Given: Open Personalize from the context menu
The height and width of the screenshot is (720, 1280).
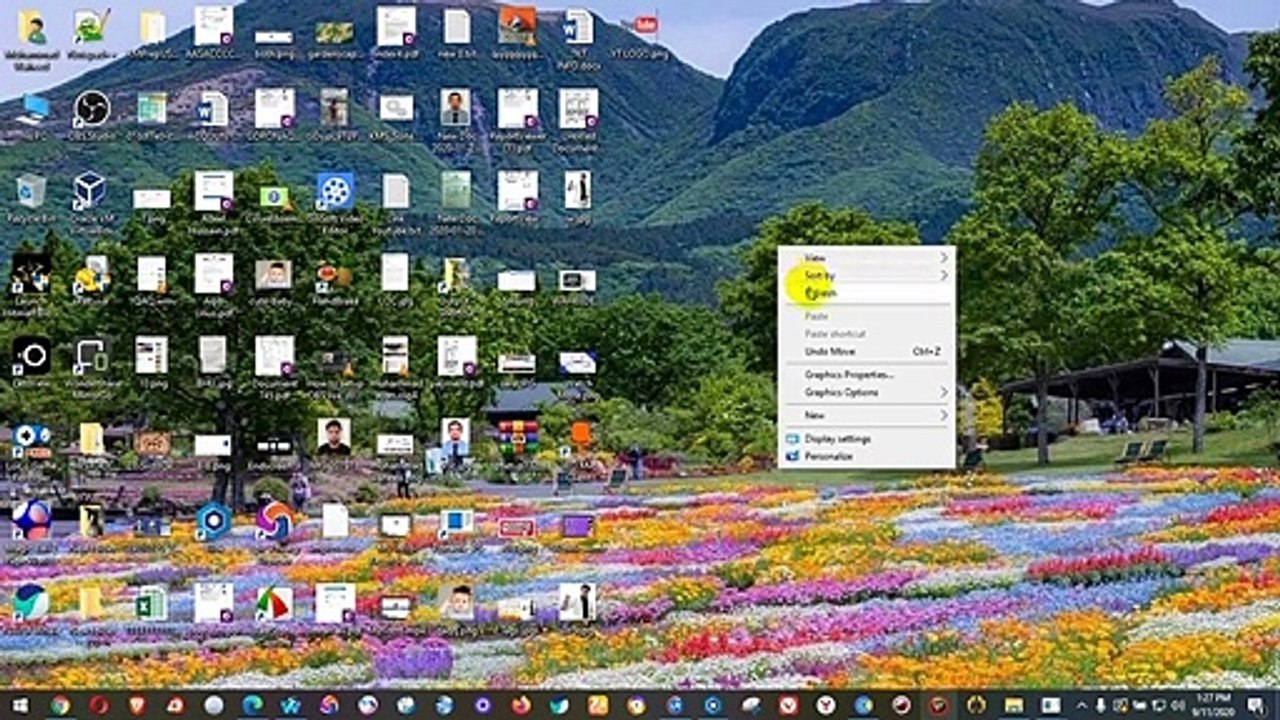Looking at the screenshot, I should pos(866,456).
